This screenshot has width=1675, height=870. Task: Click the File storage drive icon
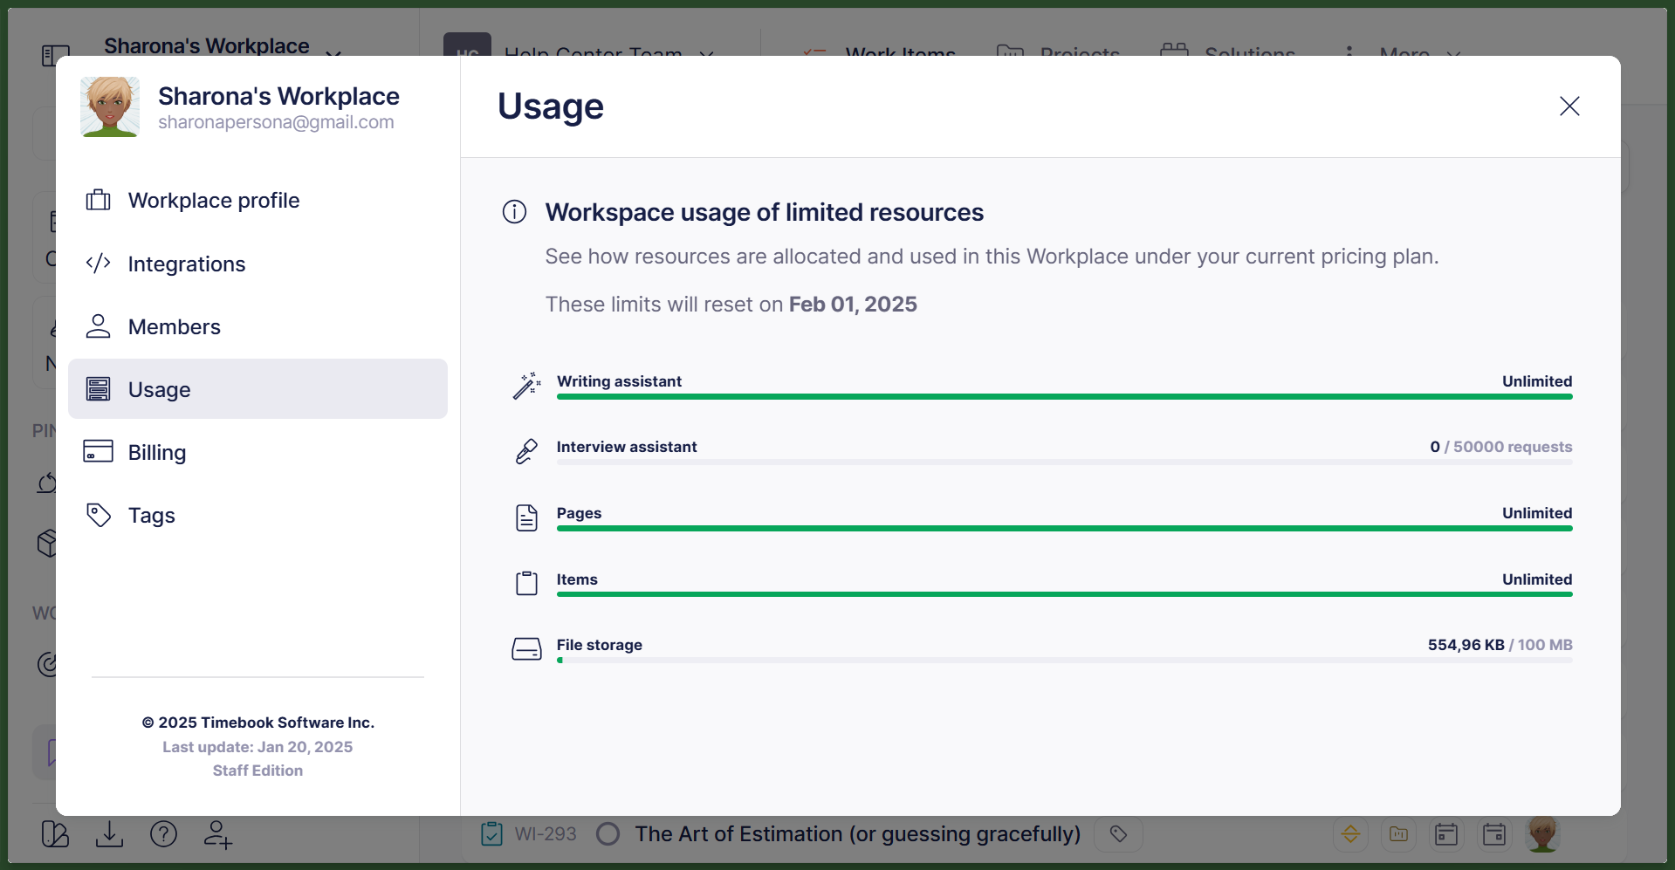pyautogui.click(x=526, y=650)
